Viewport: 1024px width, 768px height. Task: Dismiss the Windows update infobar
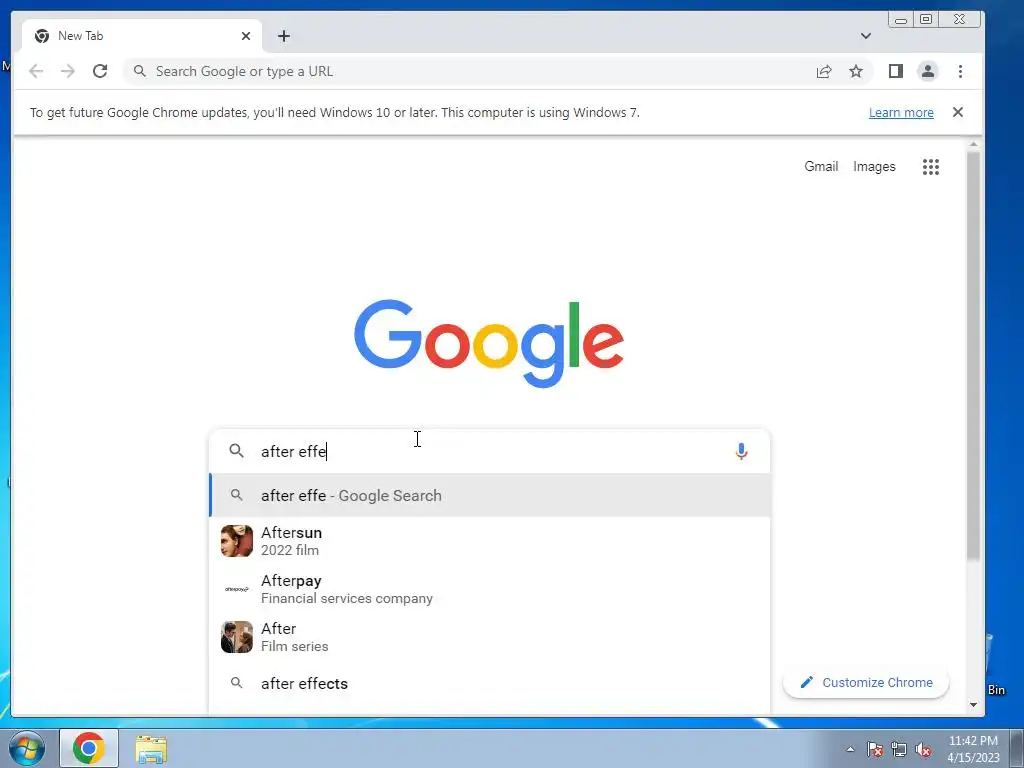[x=957, y=112]
